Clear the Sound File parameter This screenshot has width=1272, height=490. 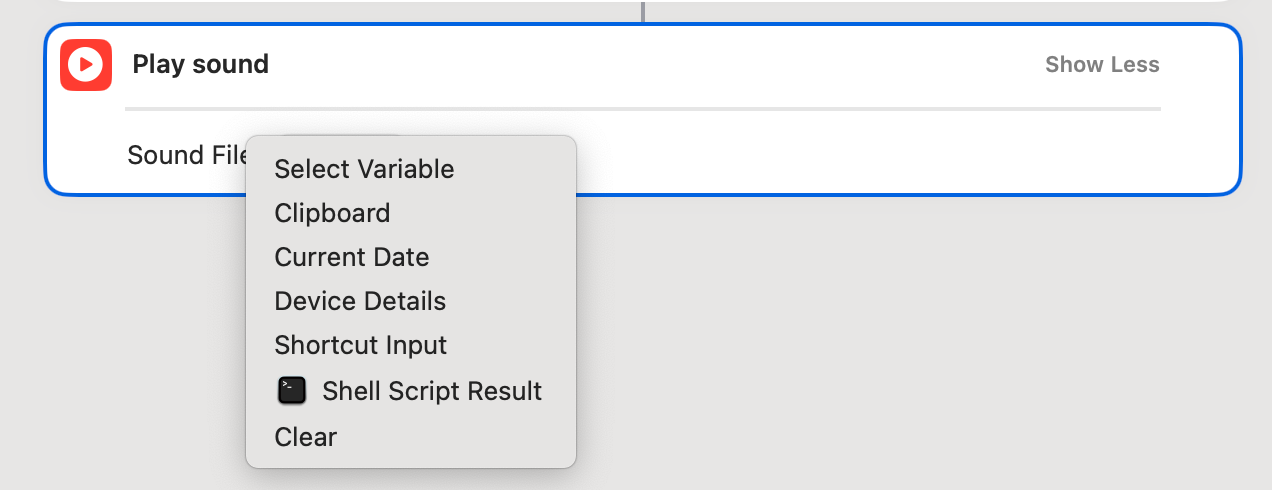click(x=305, y=437)
